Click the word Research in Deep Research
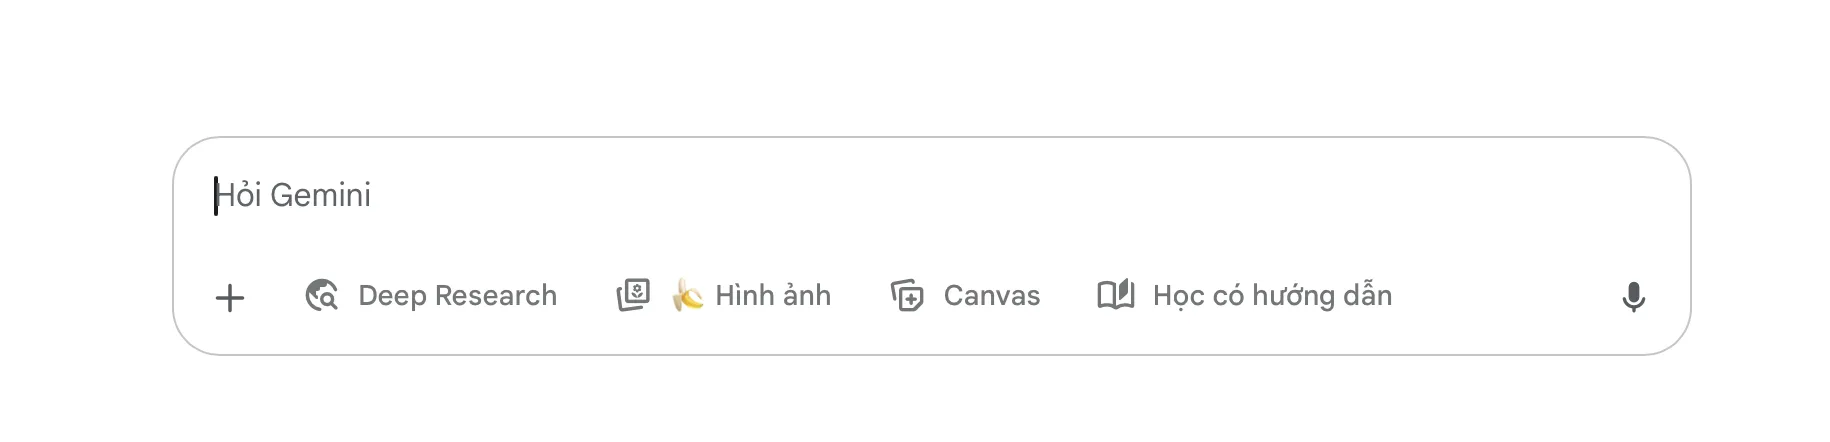 pos(495,296)
